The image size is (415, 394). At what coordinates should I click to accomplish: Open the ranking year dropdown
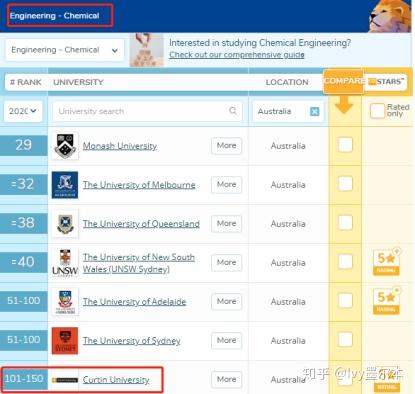pyautogui.click(x=23, y=111)
